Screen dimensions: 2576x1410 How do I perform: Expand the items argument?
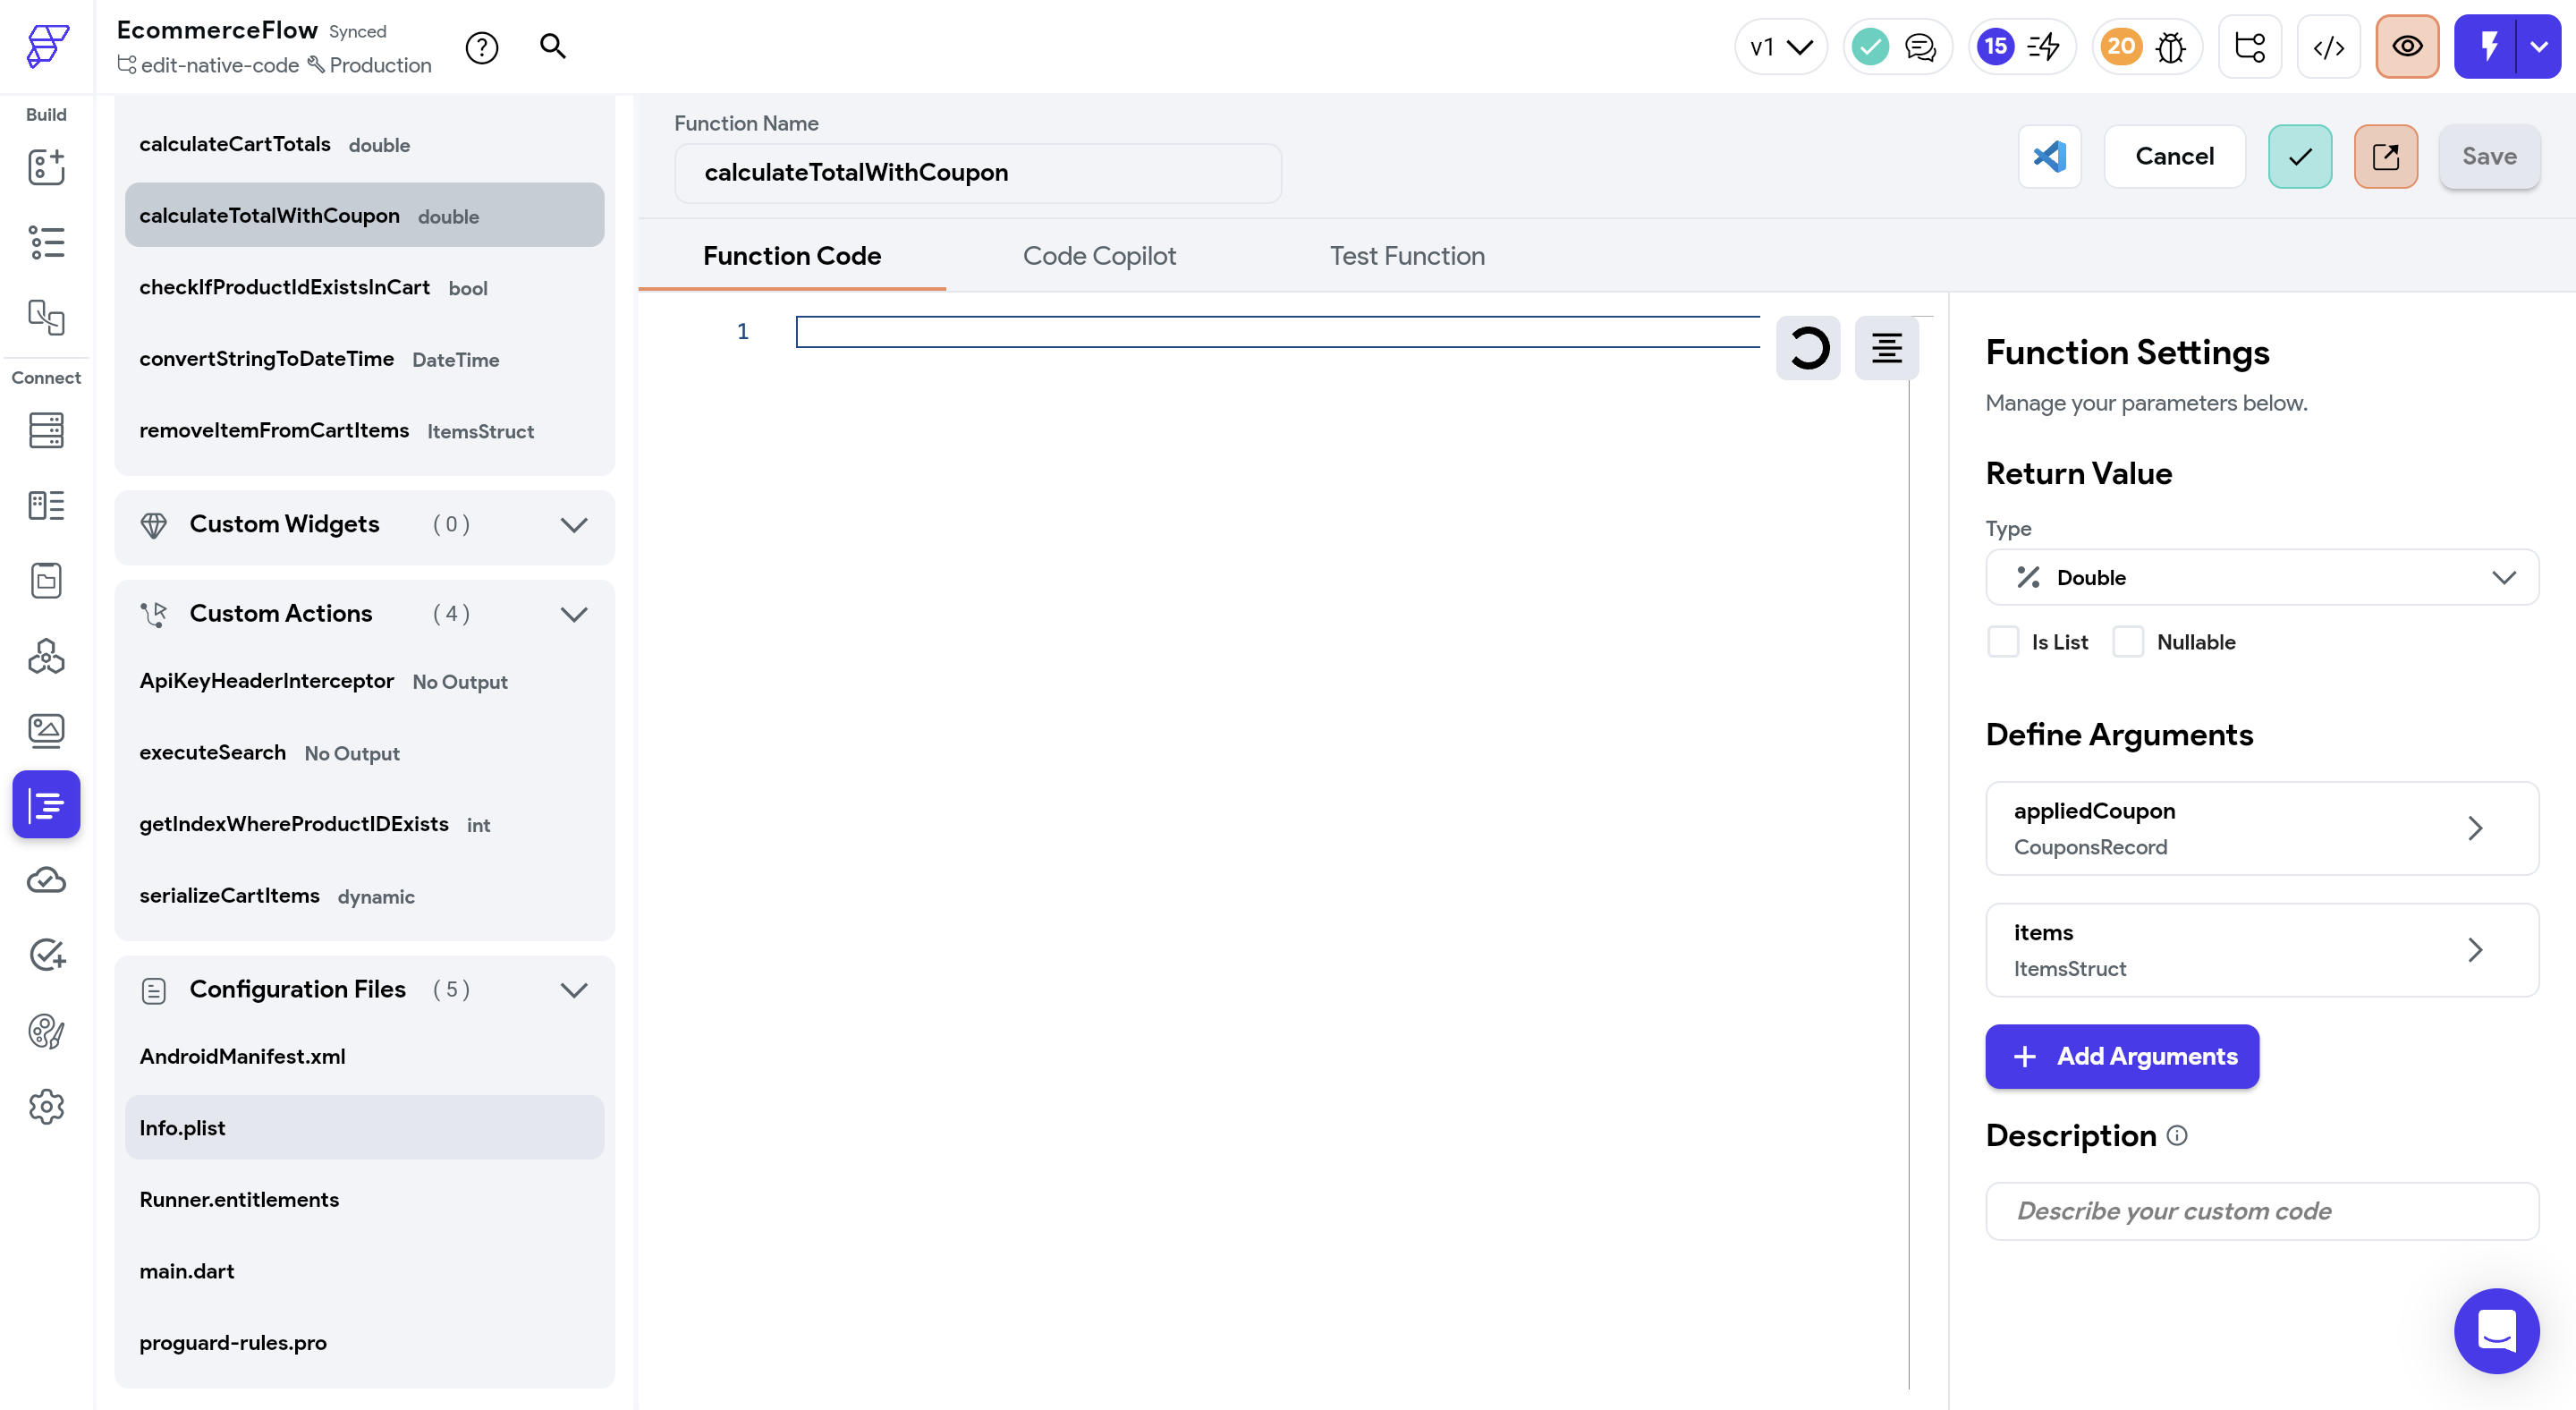2262,949
